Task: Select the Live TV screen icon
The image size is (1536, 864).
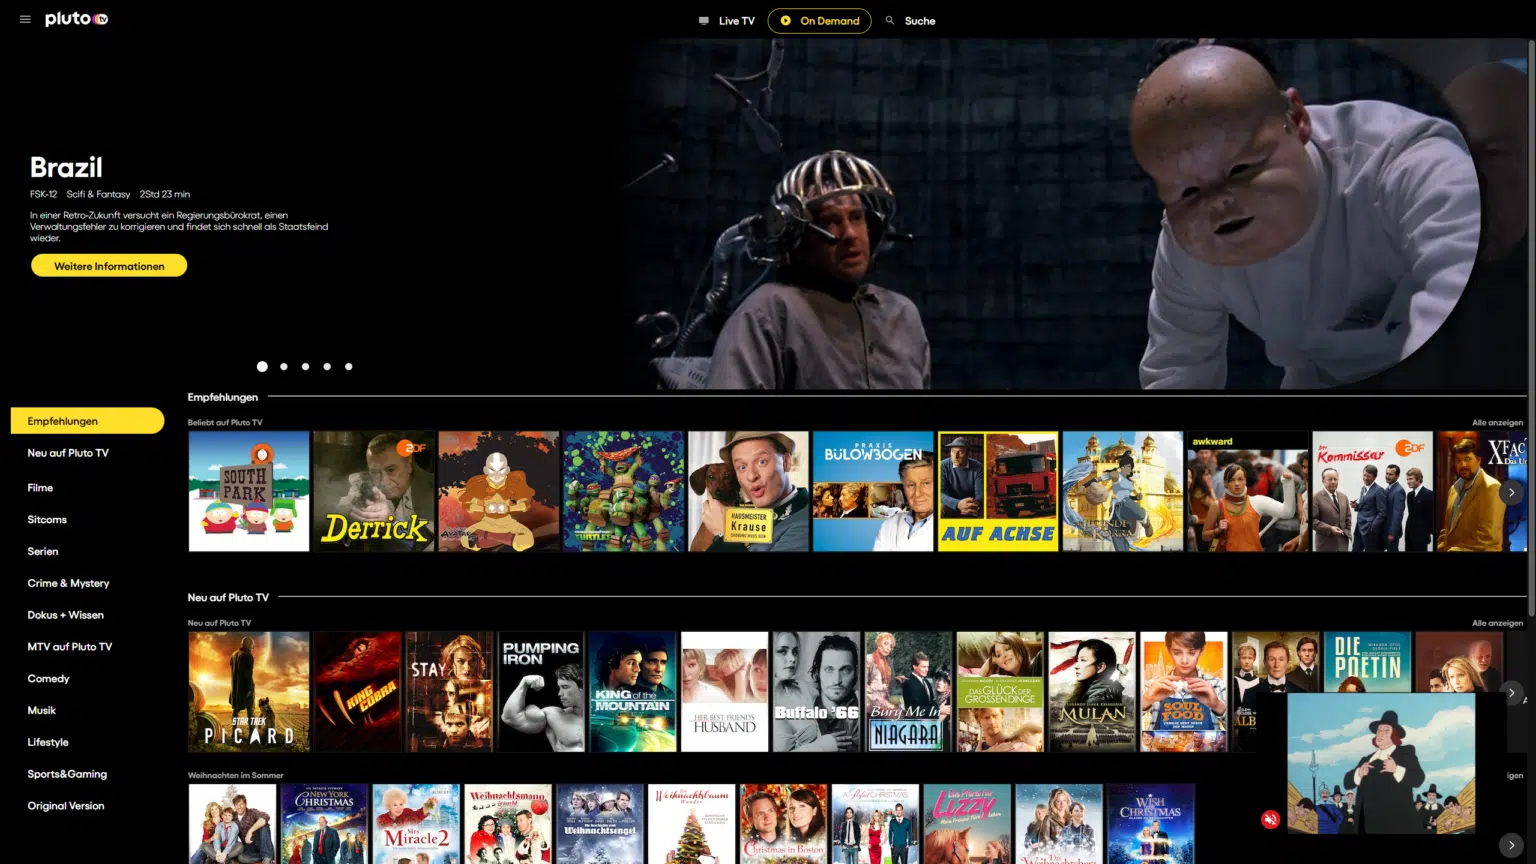Action: pos(704,20)
